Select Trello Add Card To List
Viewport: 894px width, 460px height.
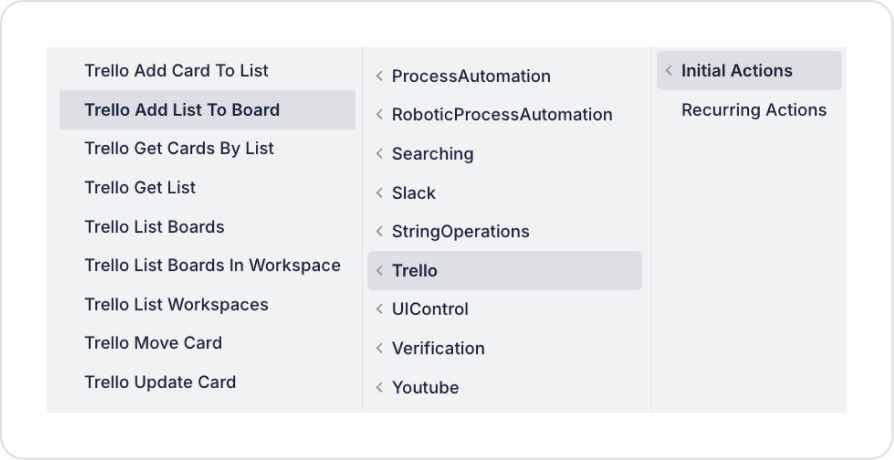(176, 71)
